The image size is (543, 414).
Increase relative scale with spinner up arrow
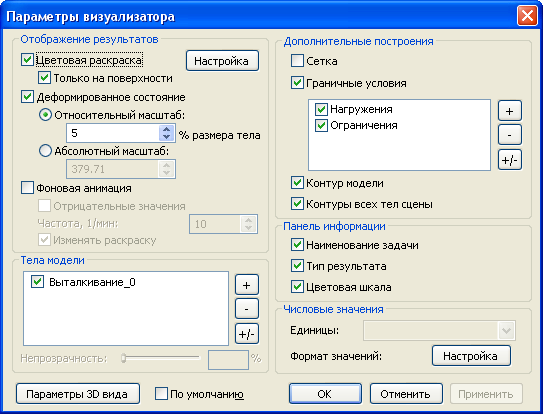coord(167,129)
